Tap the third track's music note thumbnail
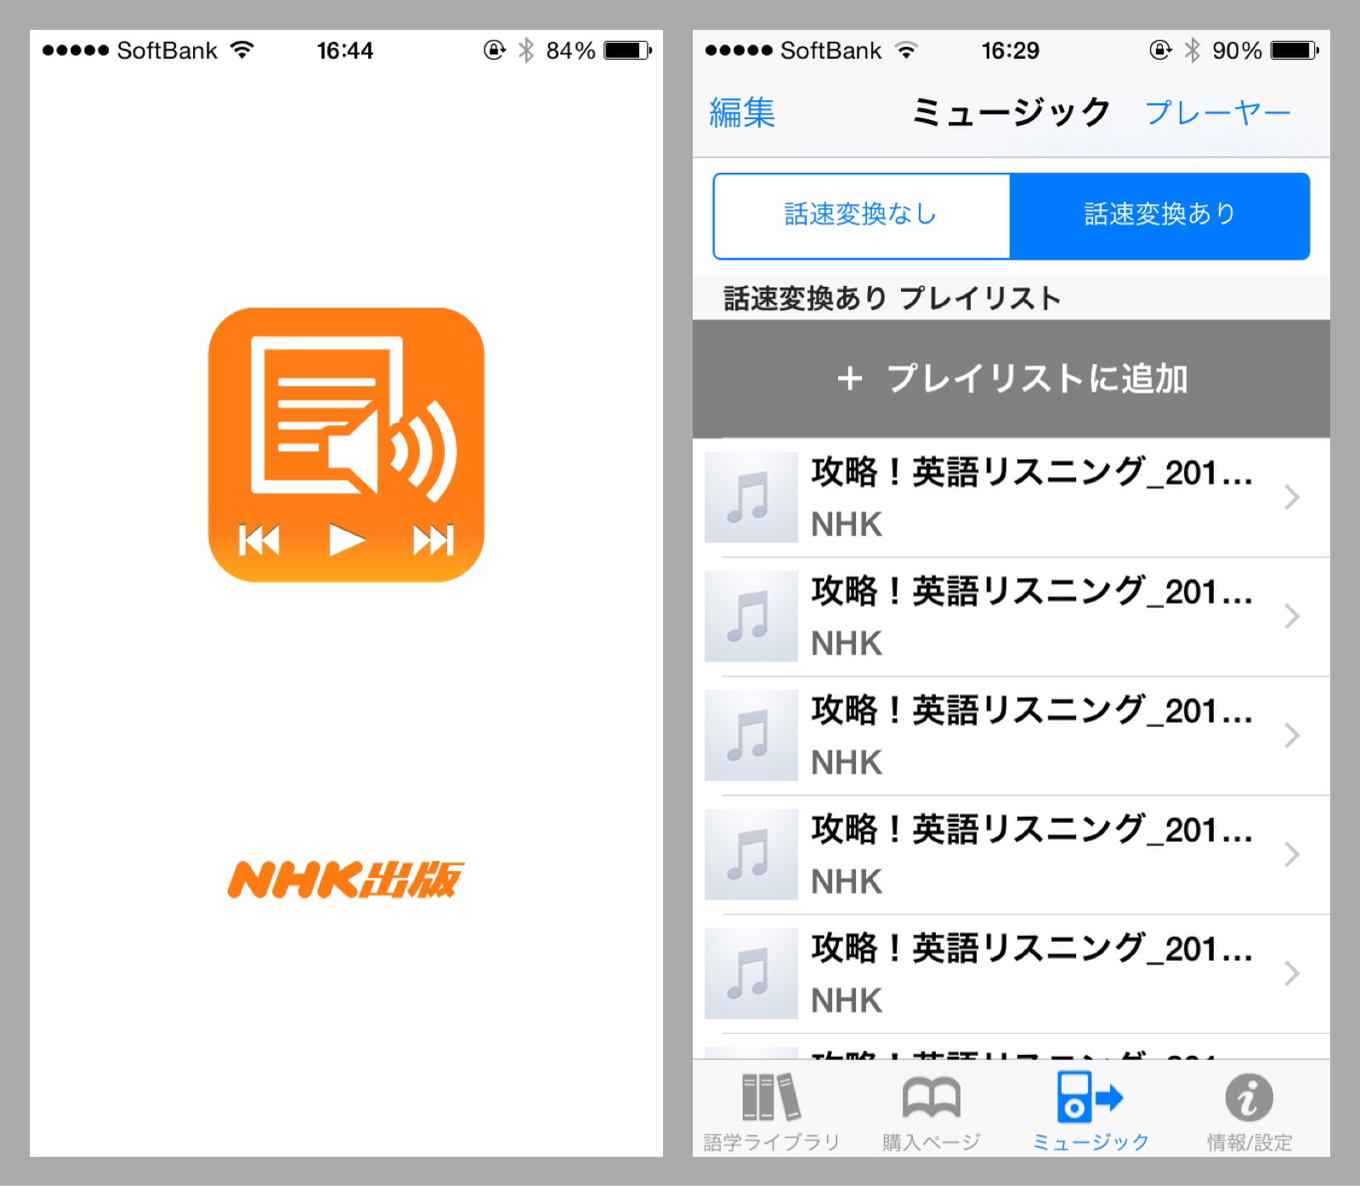The width and height of the screenshot is (1360, 1186). pos(751,735)
